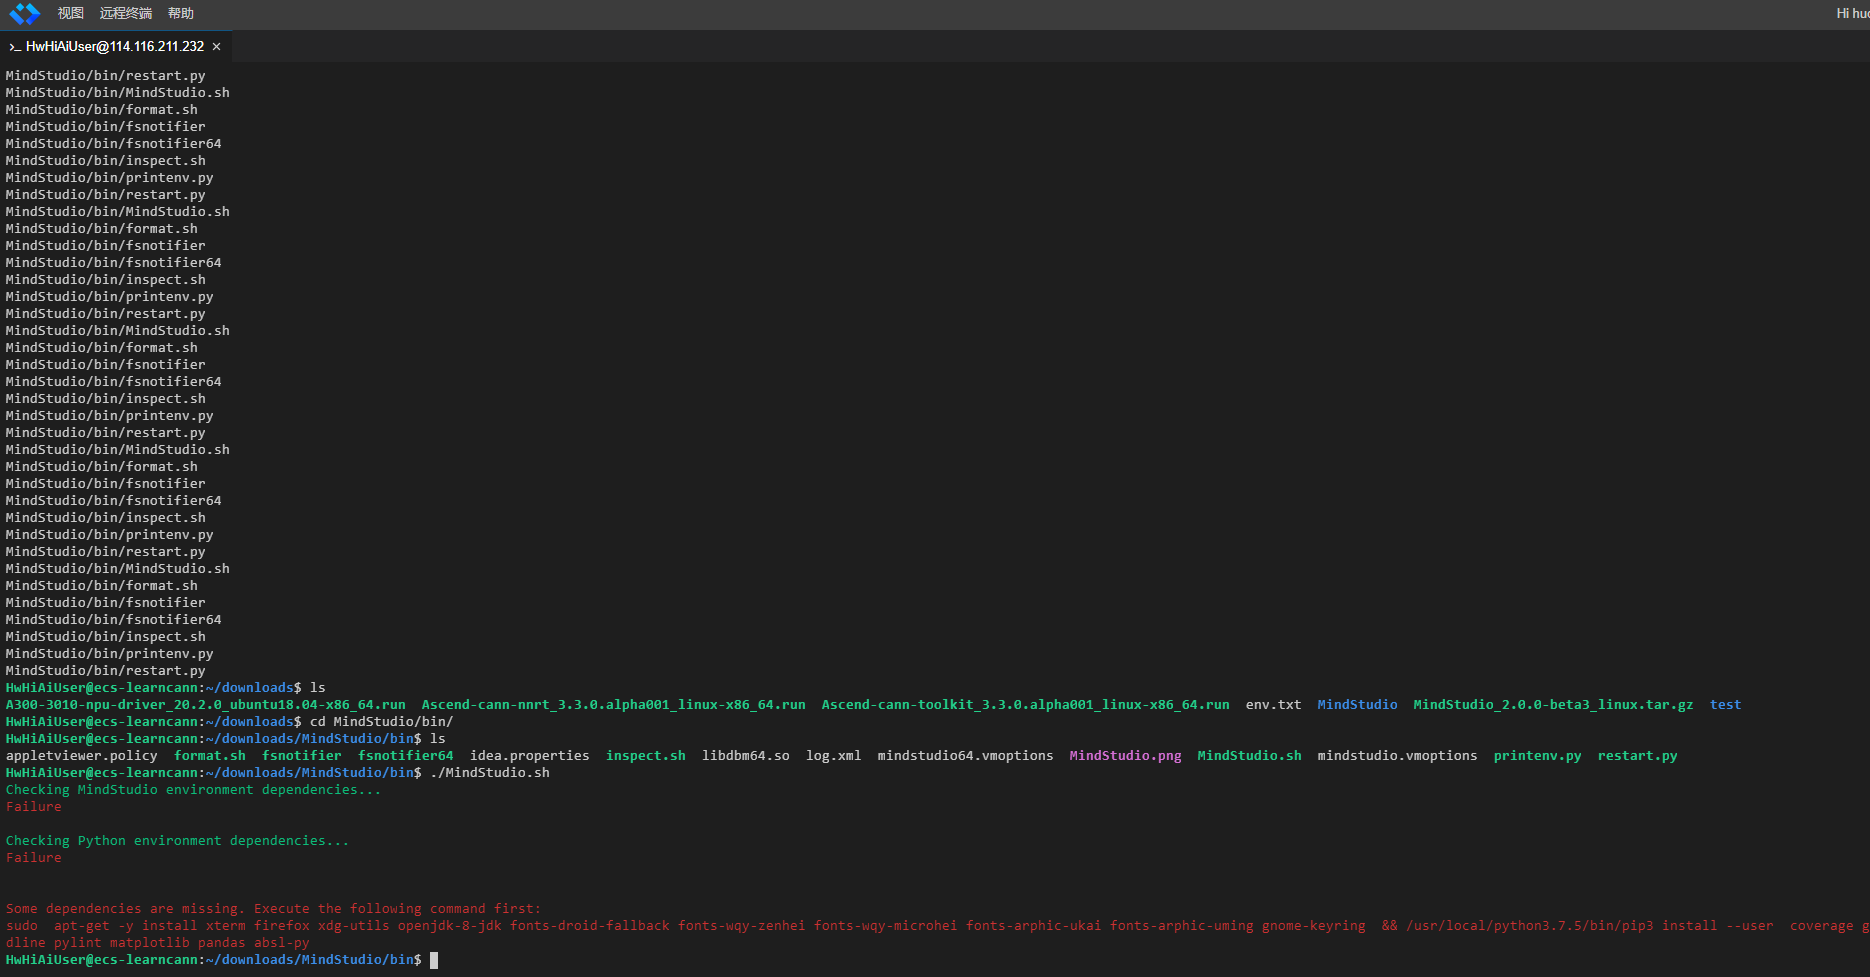This screenshot has height=977, width=1870.
Task: Click restart.py in the ls output row
Action: click(1638, 756)
